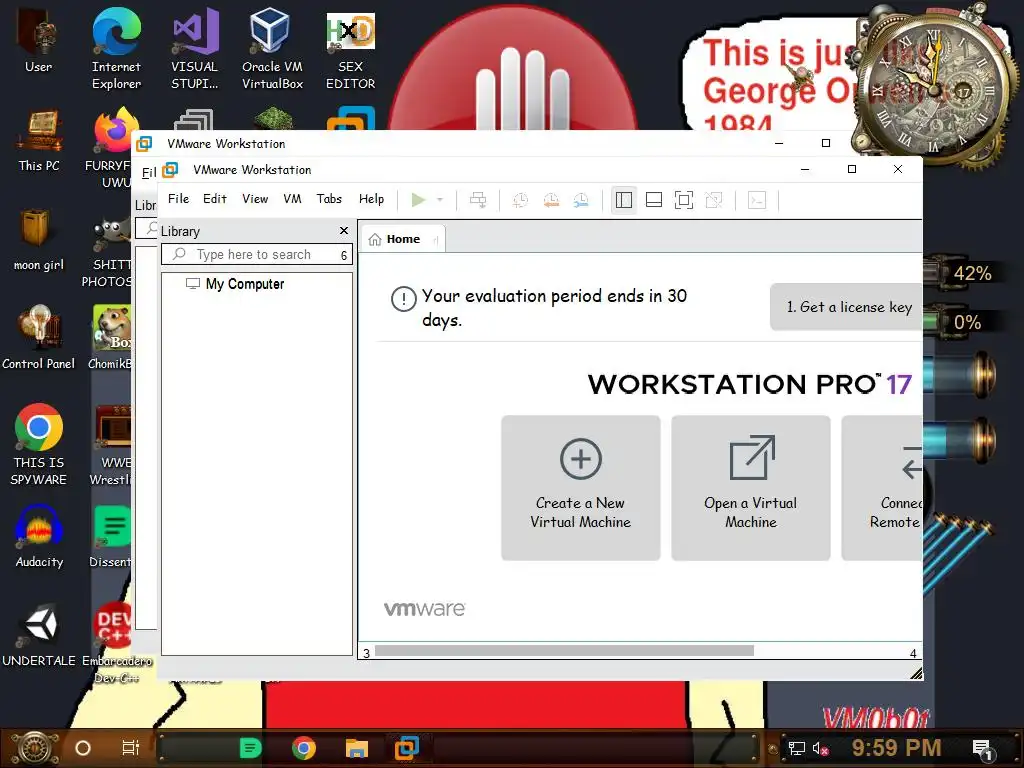Open Embarcadero Dev-C++ desktop icon

point(116,643)
